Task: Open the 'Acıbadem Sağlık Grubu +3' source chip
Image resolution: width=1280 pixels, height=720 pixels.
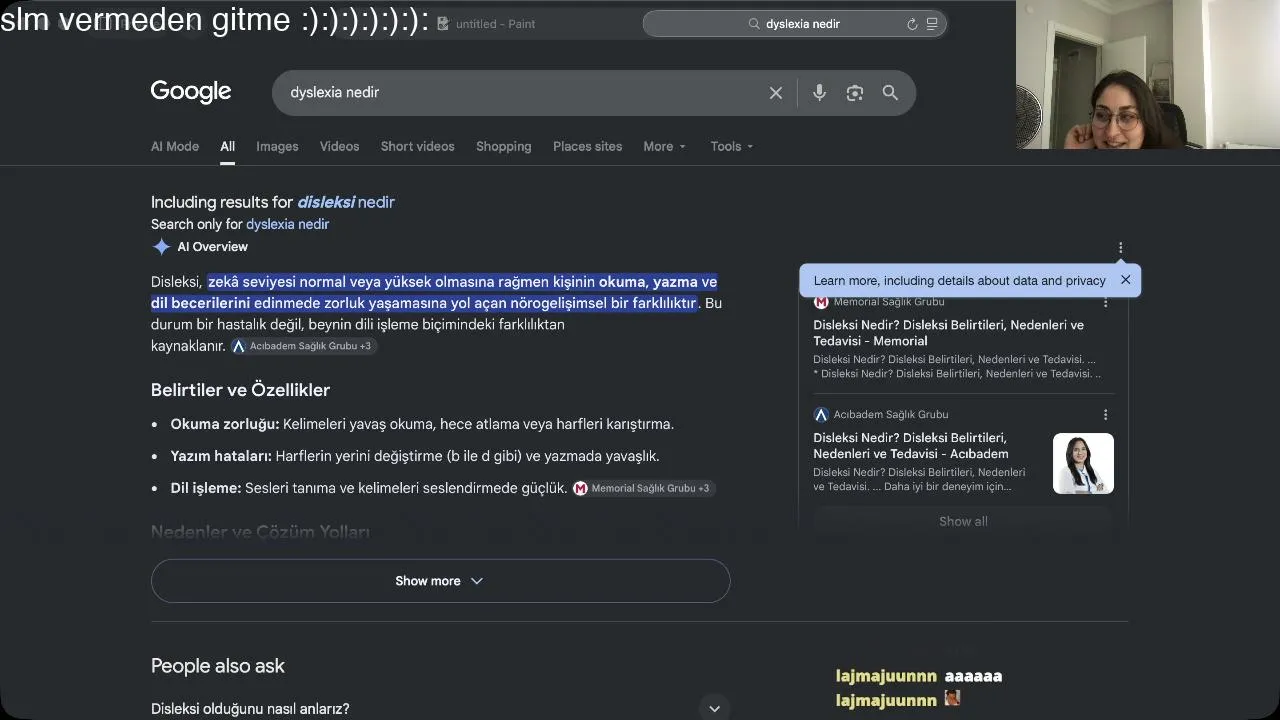Action: click(304, 346)
